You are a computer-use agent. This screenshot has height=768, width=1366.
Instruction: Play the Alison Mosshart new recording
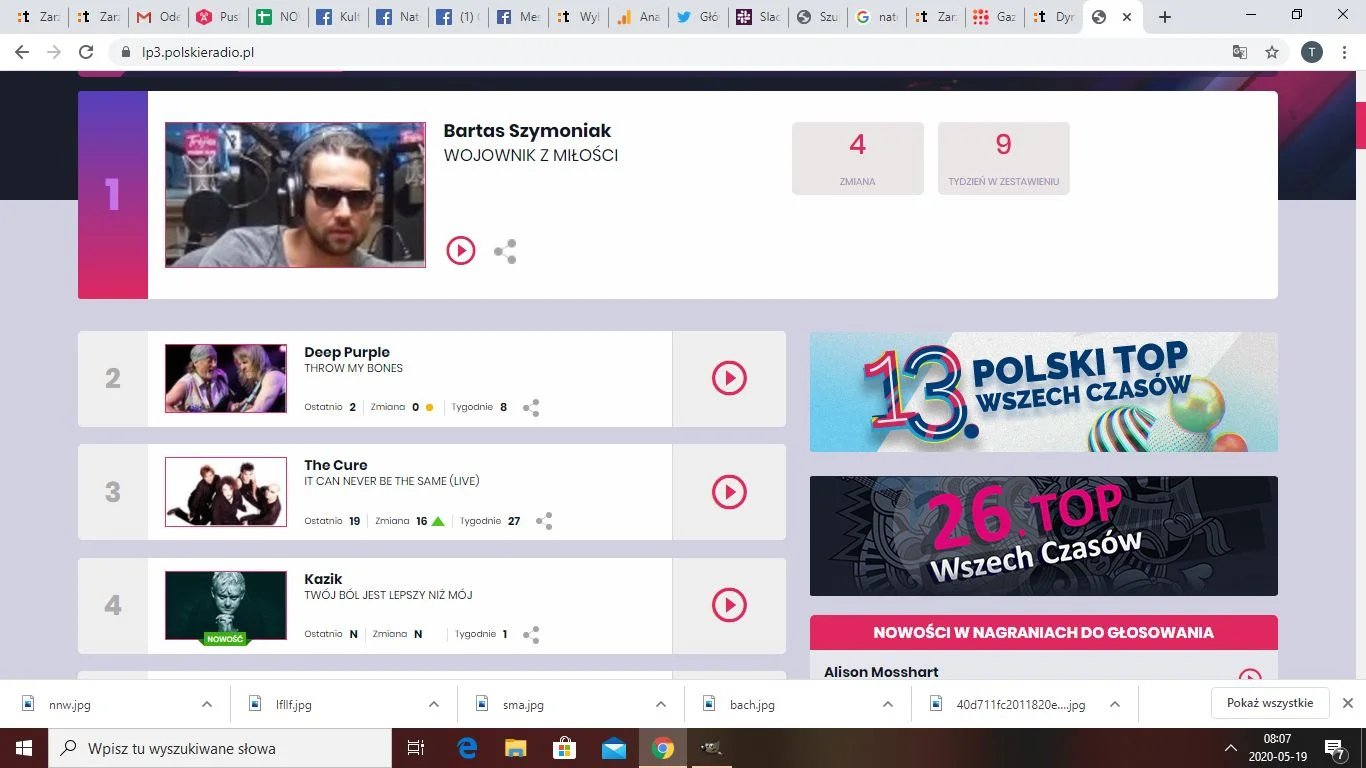(1249, 675)
